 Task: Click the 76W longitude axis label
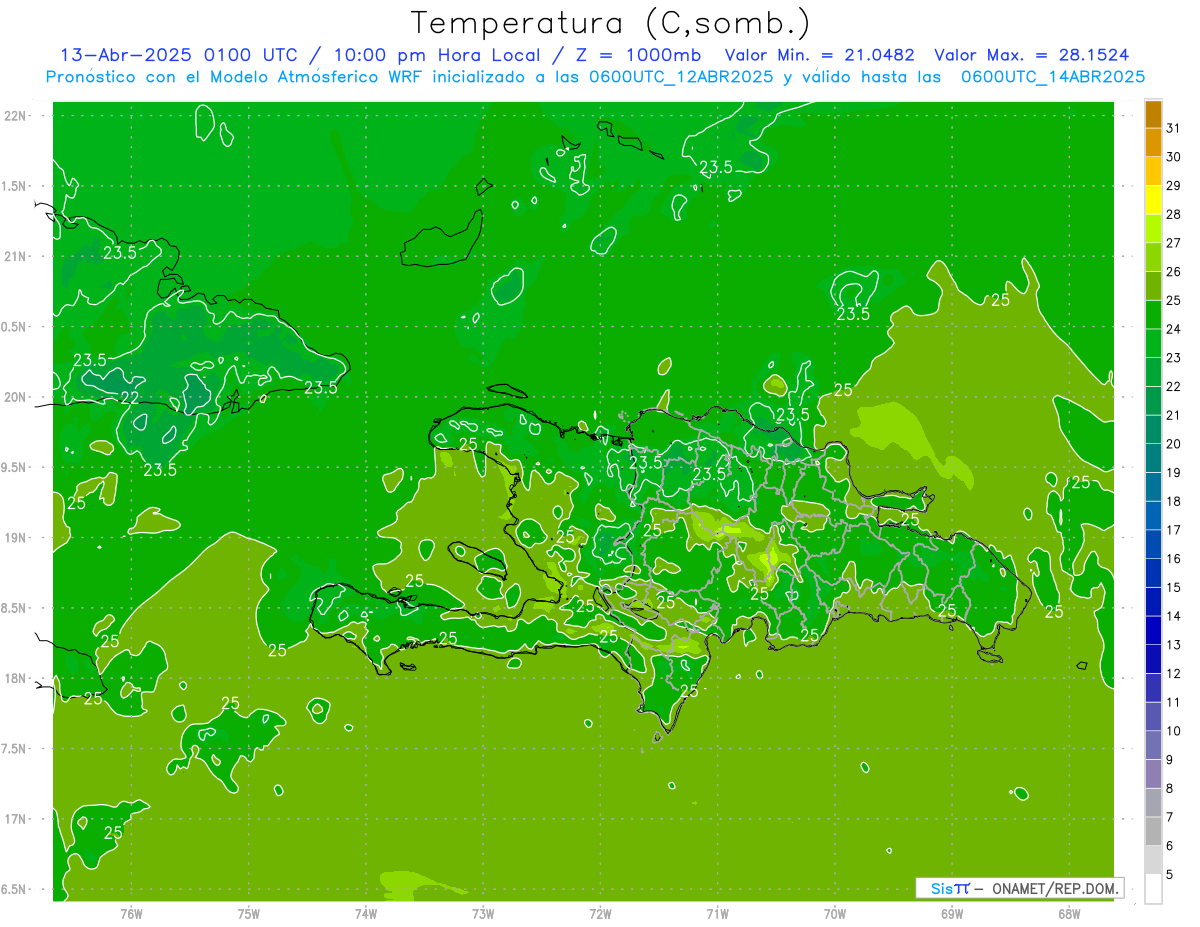click(x=131, y=913)
